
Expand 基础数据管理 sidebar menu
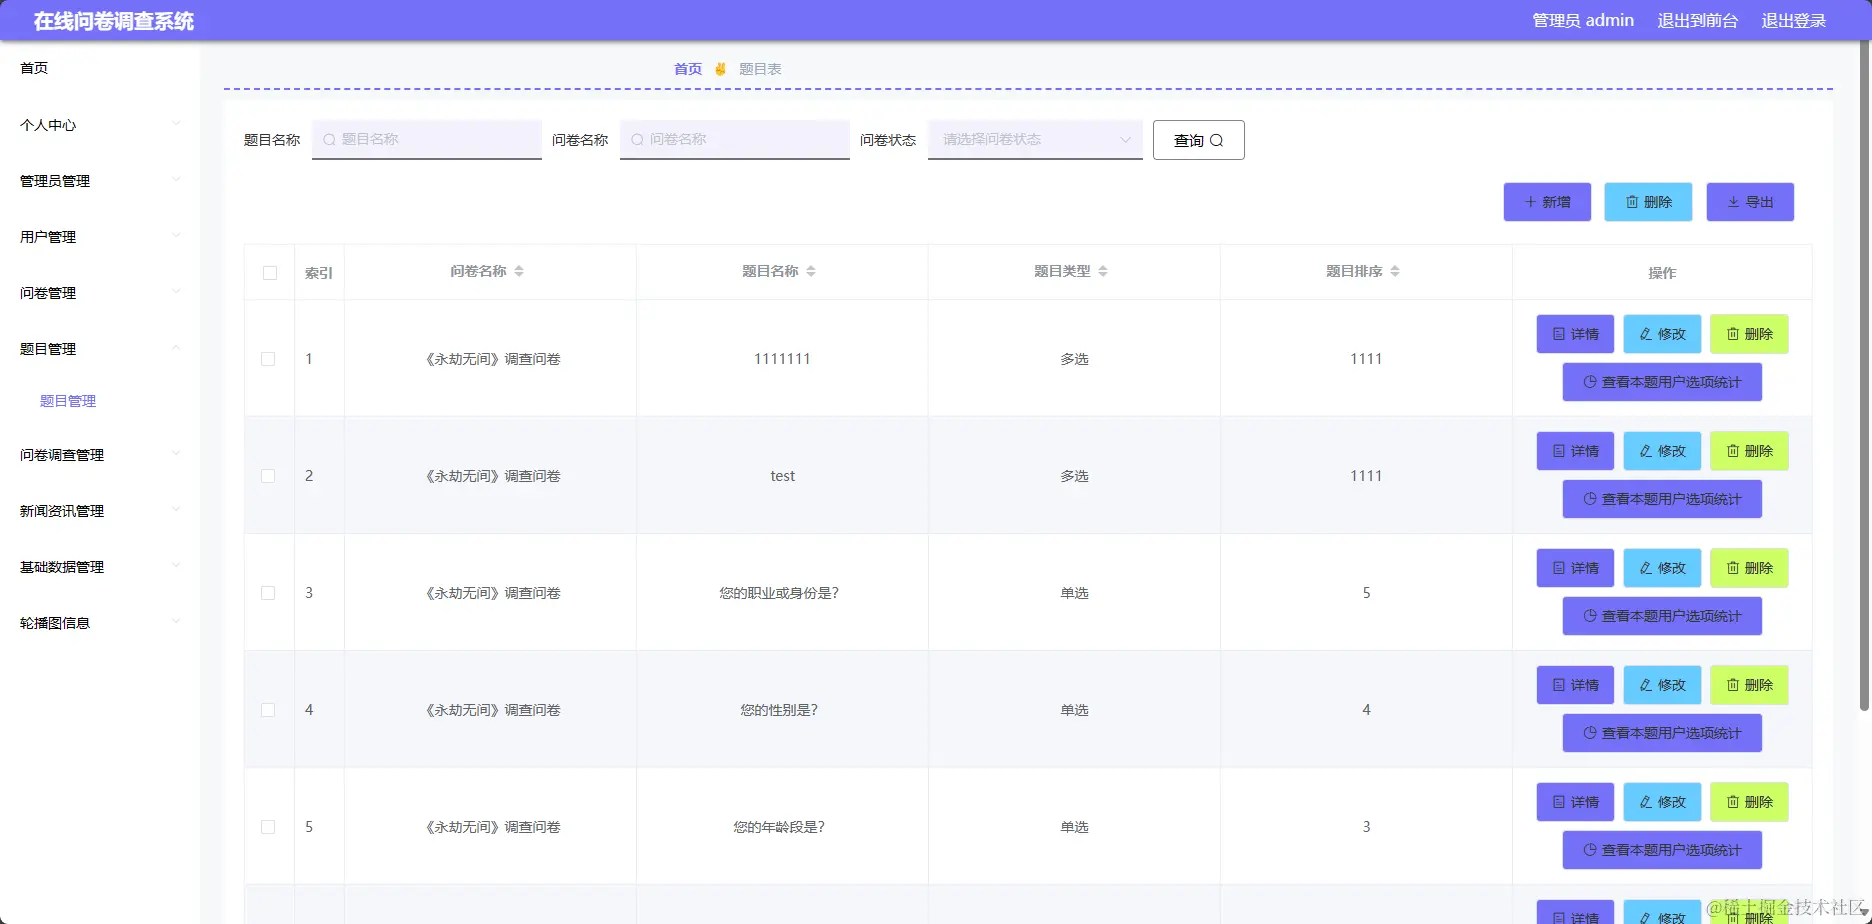[100, 567]
